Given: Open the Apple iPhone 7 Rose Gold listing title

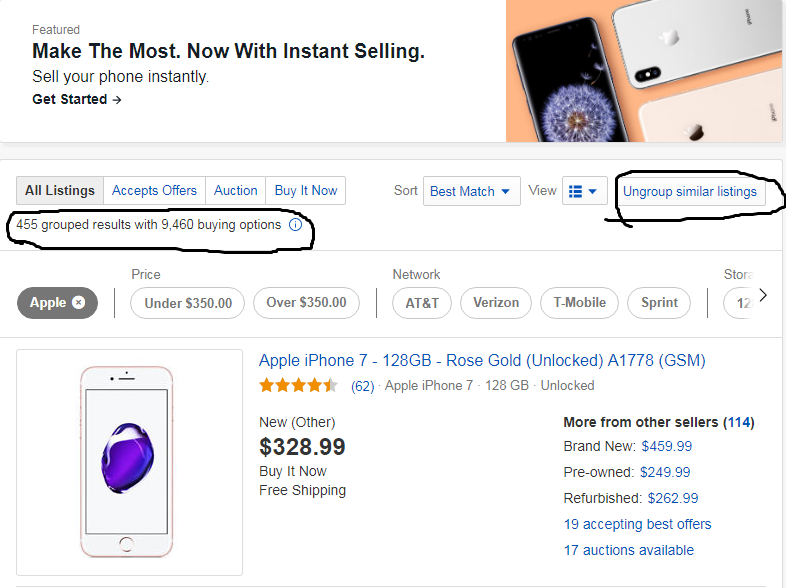Looking at the screenshot, I should 482,360.
